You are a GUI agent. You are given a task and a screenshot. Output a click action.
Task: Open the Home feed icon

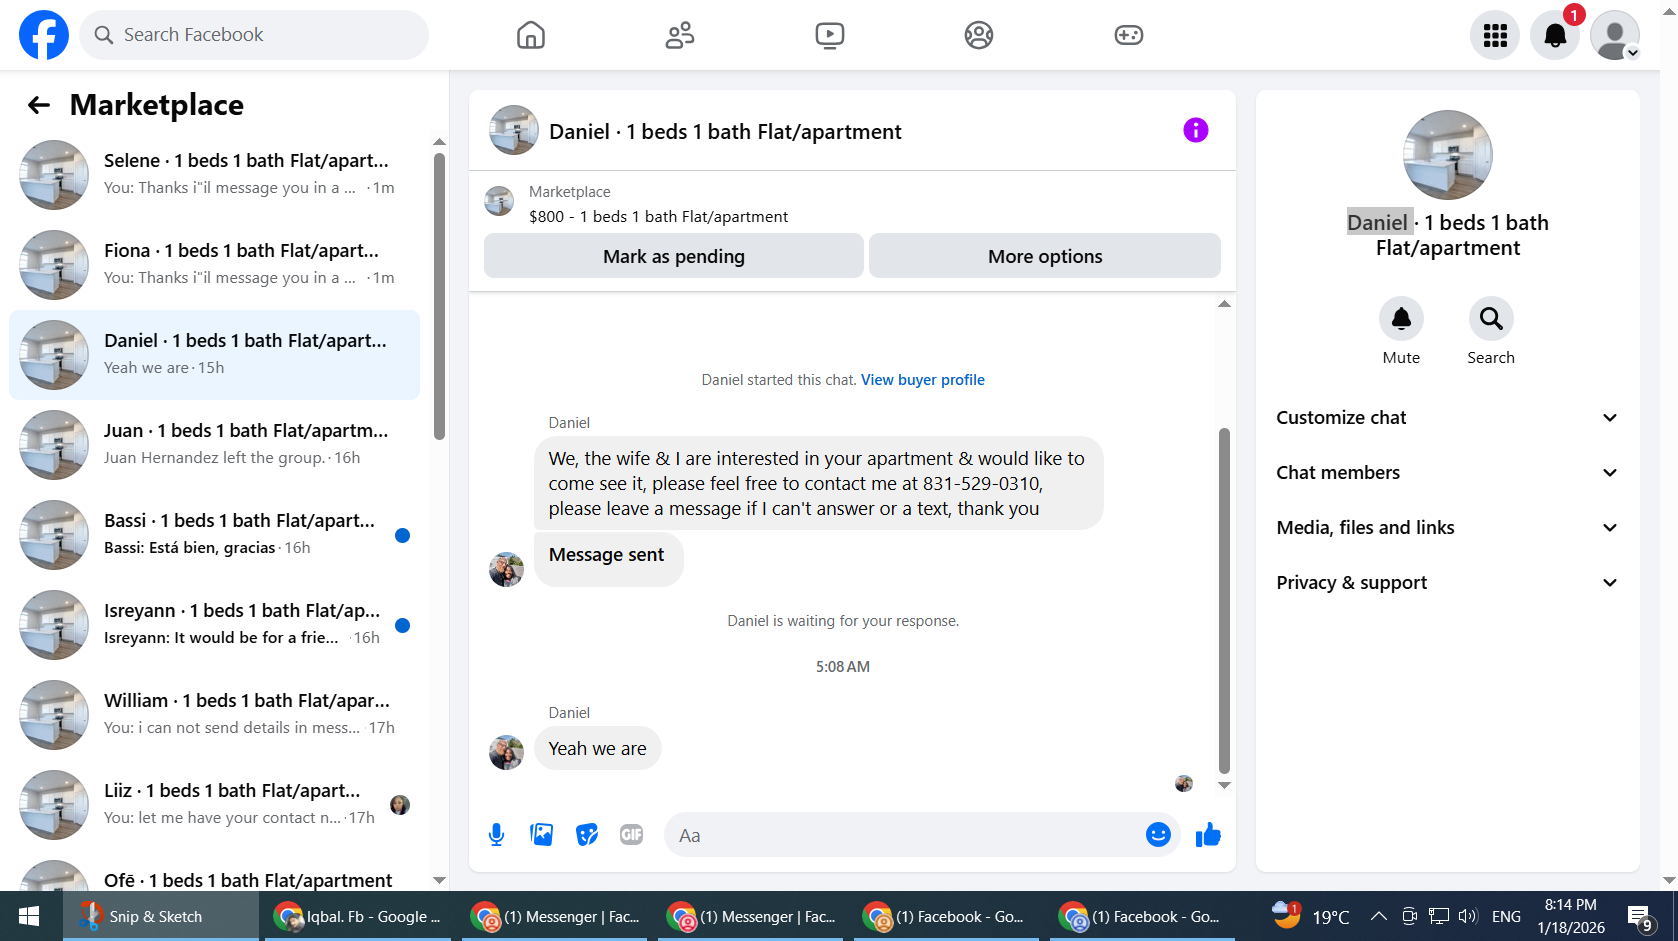click(x=531, y=35)
